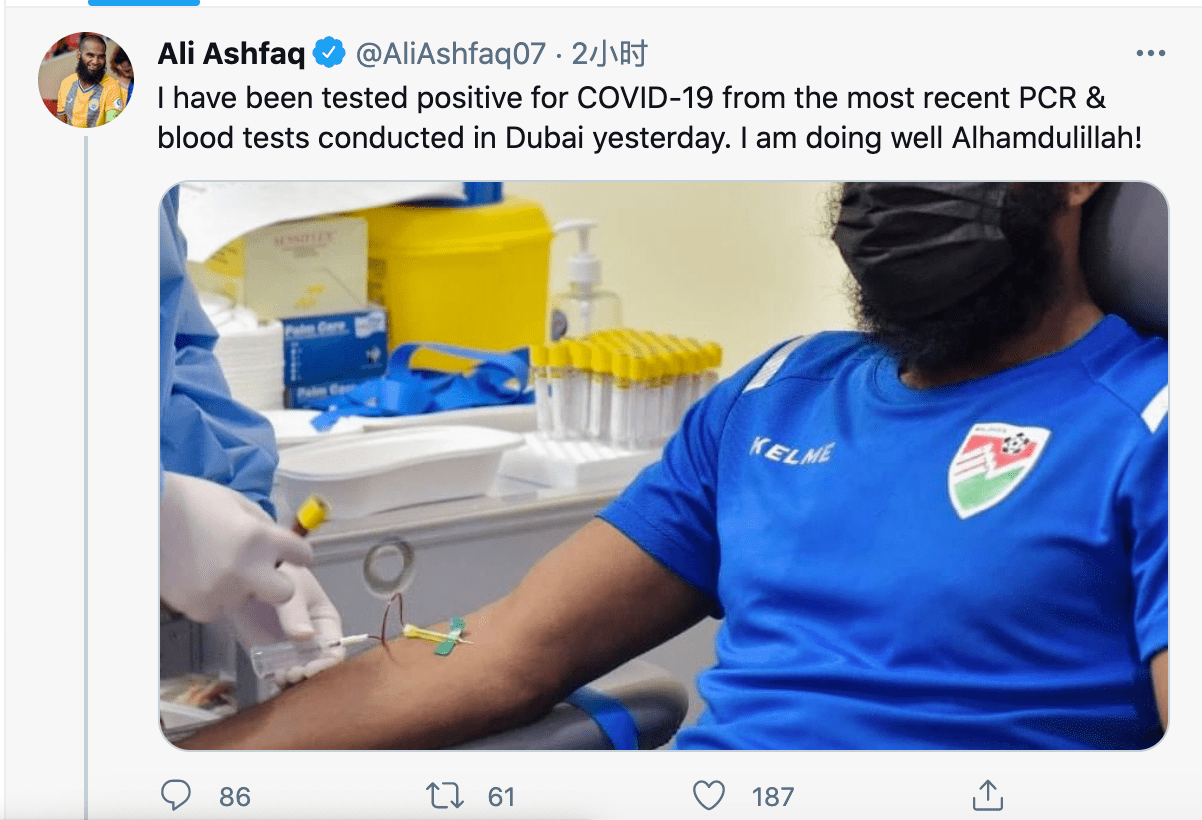Image resolution: width=1202 pixels, height=820 pixels.
Task: Open the @AliAshfaq07 handle link
Action: [450, 54]
